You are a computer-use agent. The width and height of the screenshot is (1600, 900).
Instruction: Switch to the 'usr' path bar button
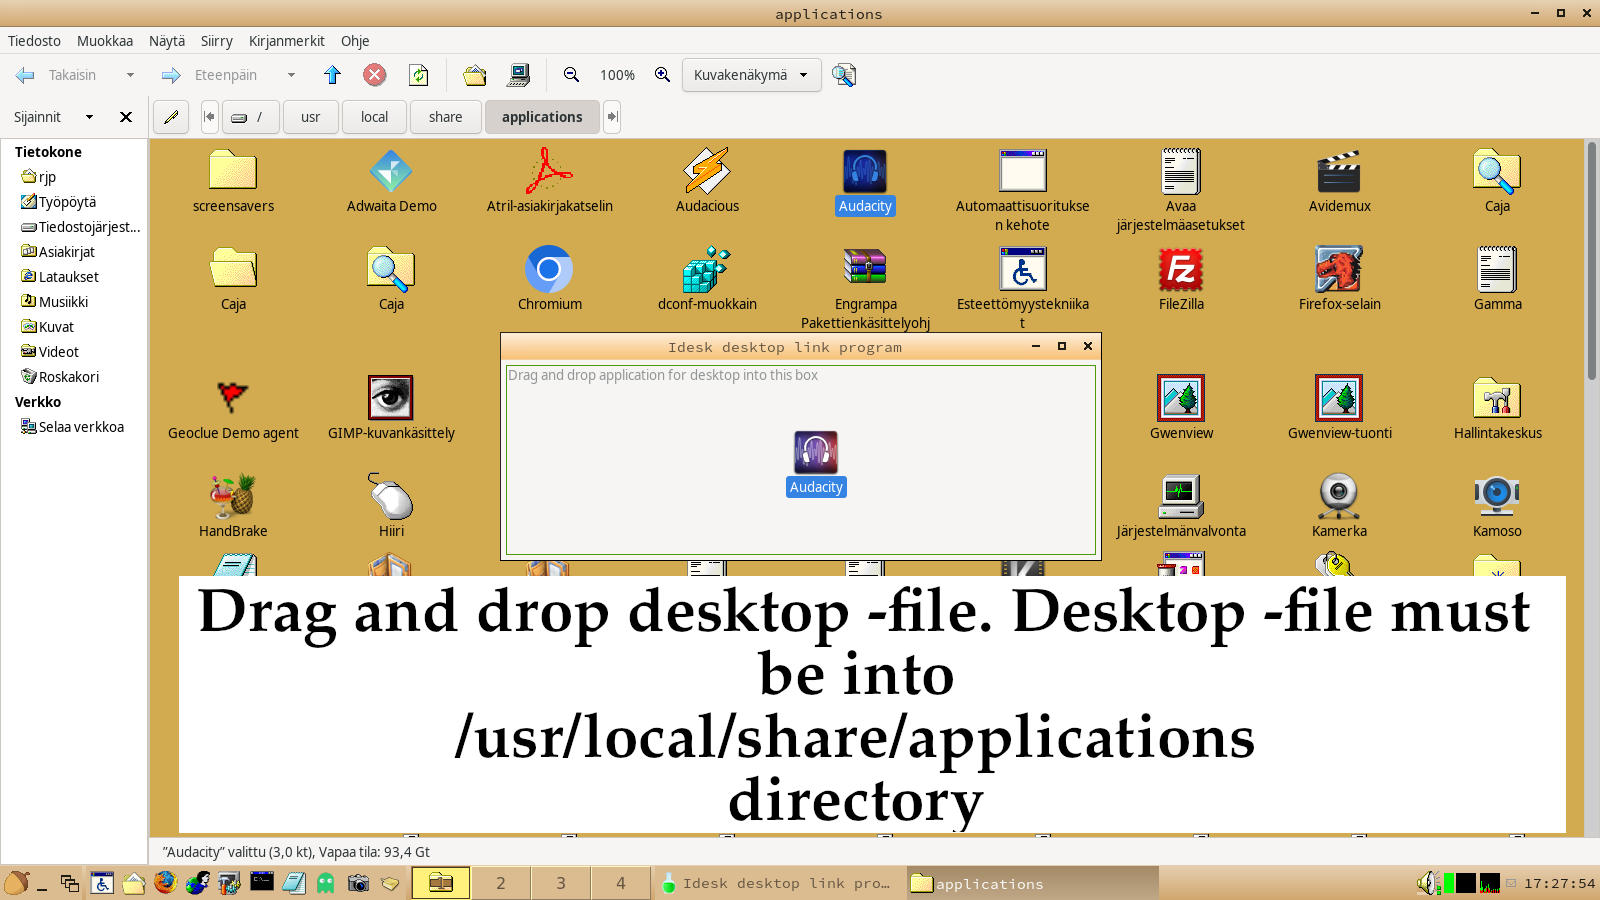310,117
